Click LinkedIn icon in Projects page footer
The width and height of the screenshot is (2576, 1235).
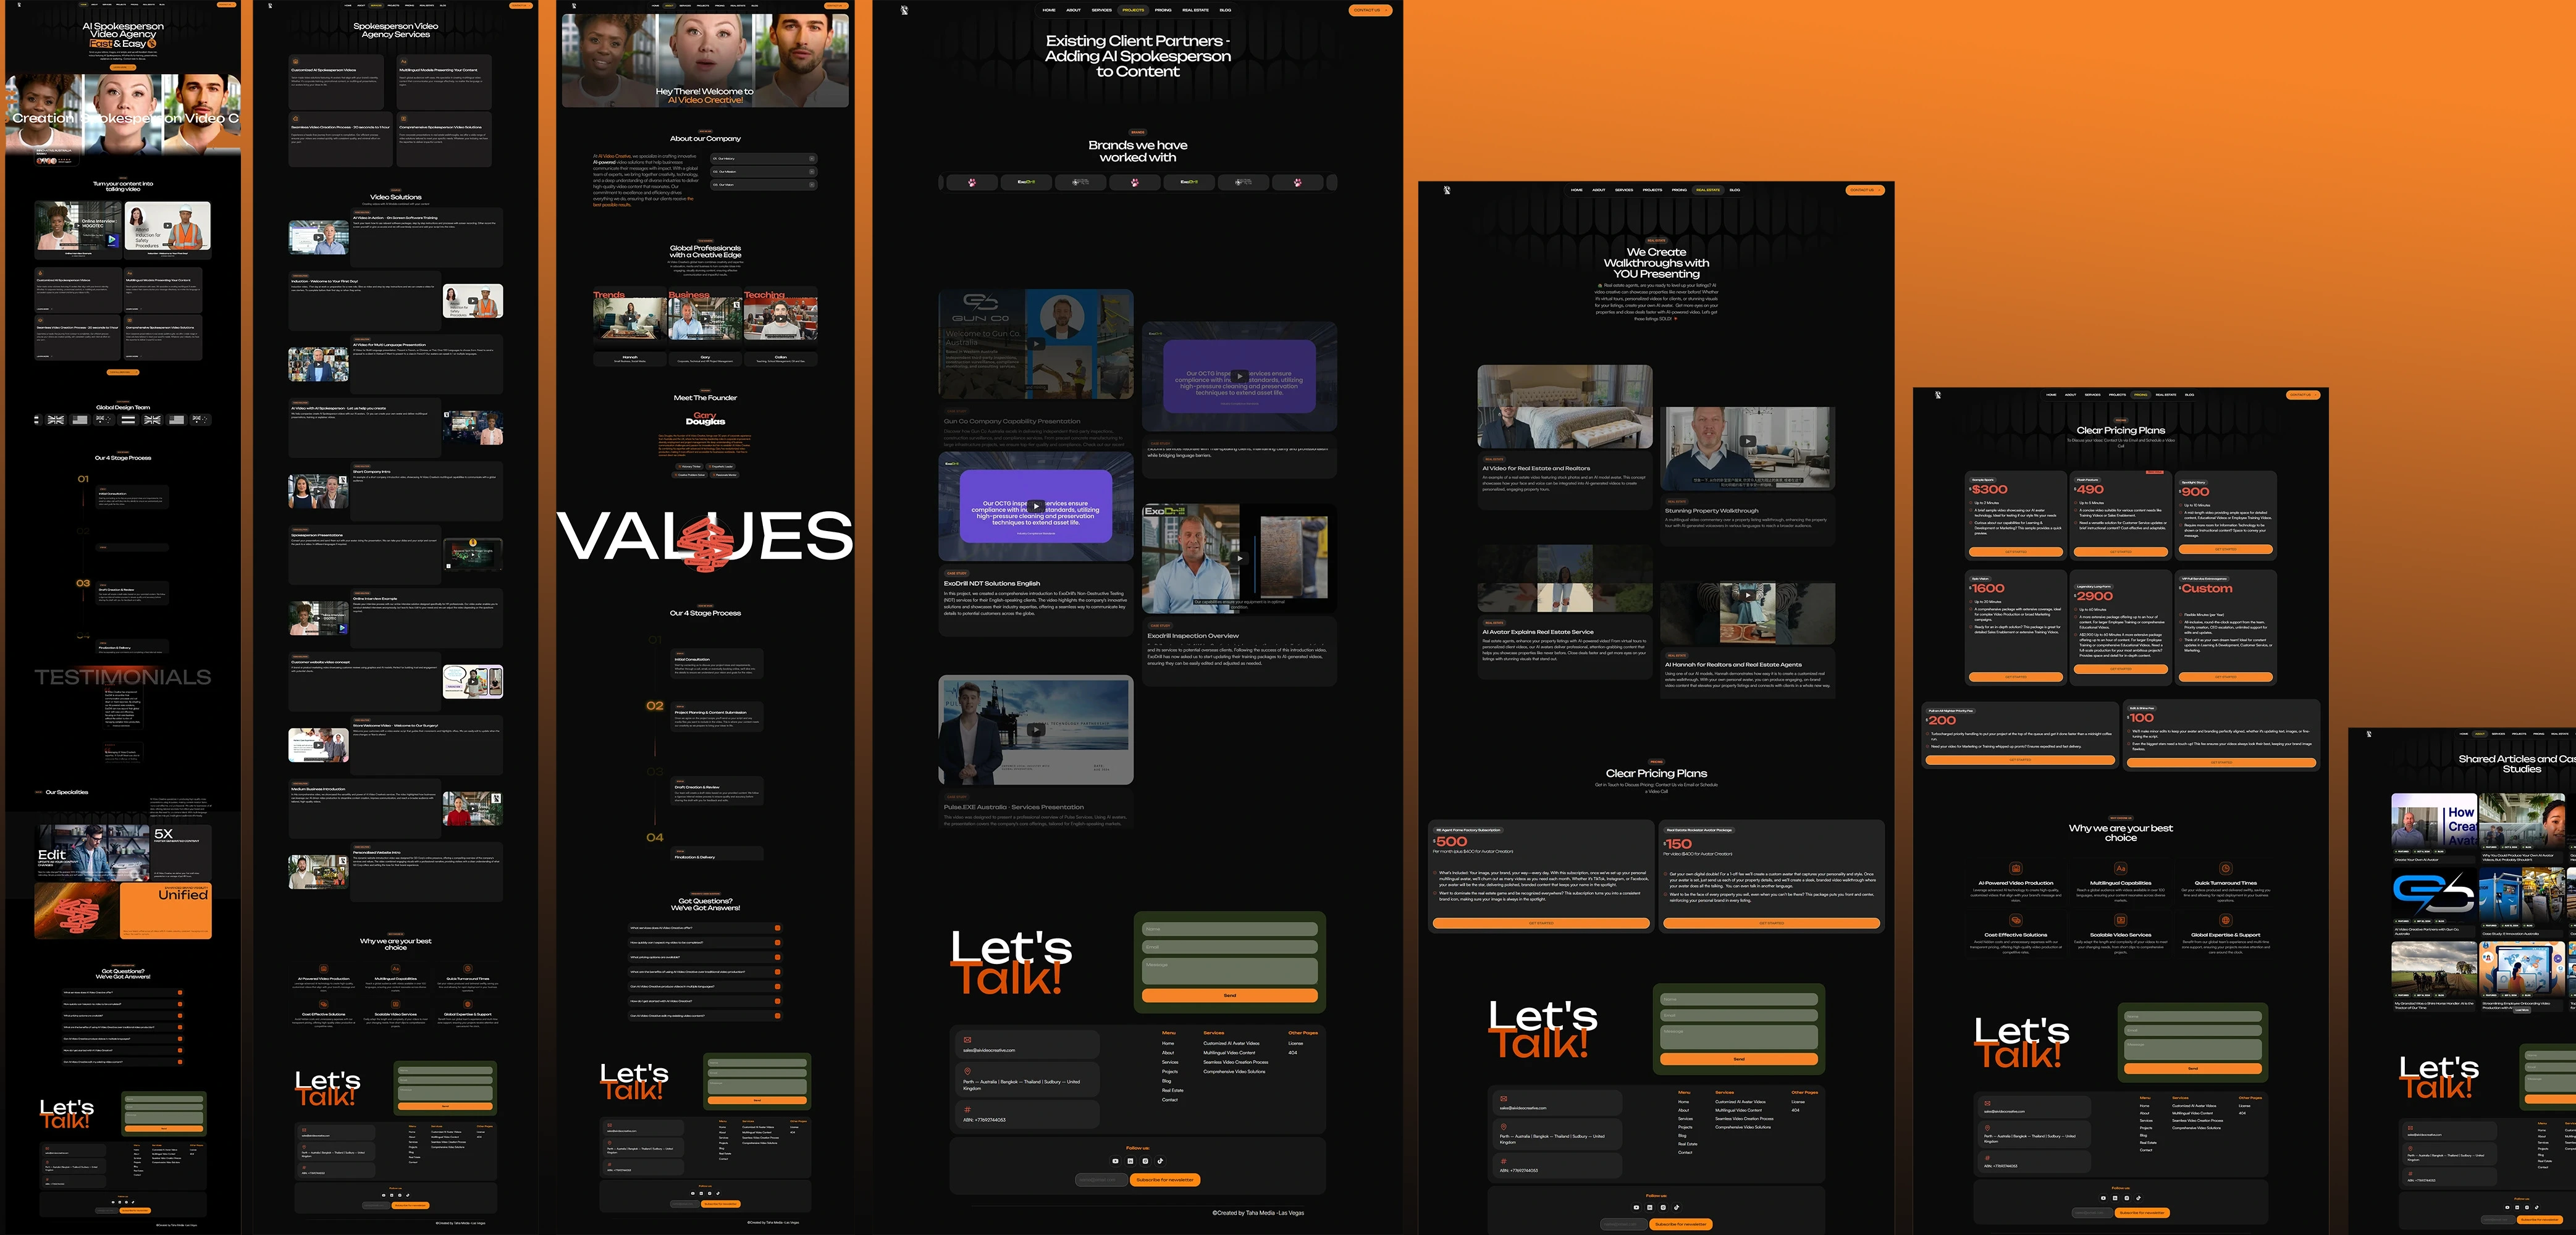click(x=1130, y=1161)
